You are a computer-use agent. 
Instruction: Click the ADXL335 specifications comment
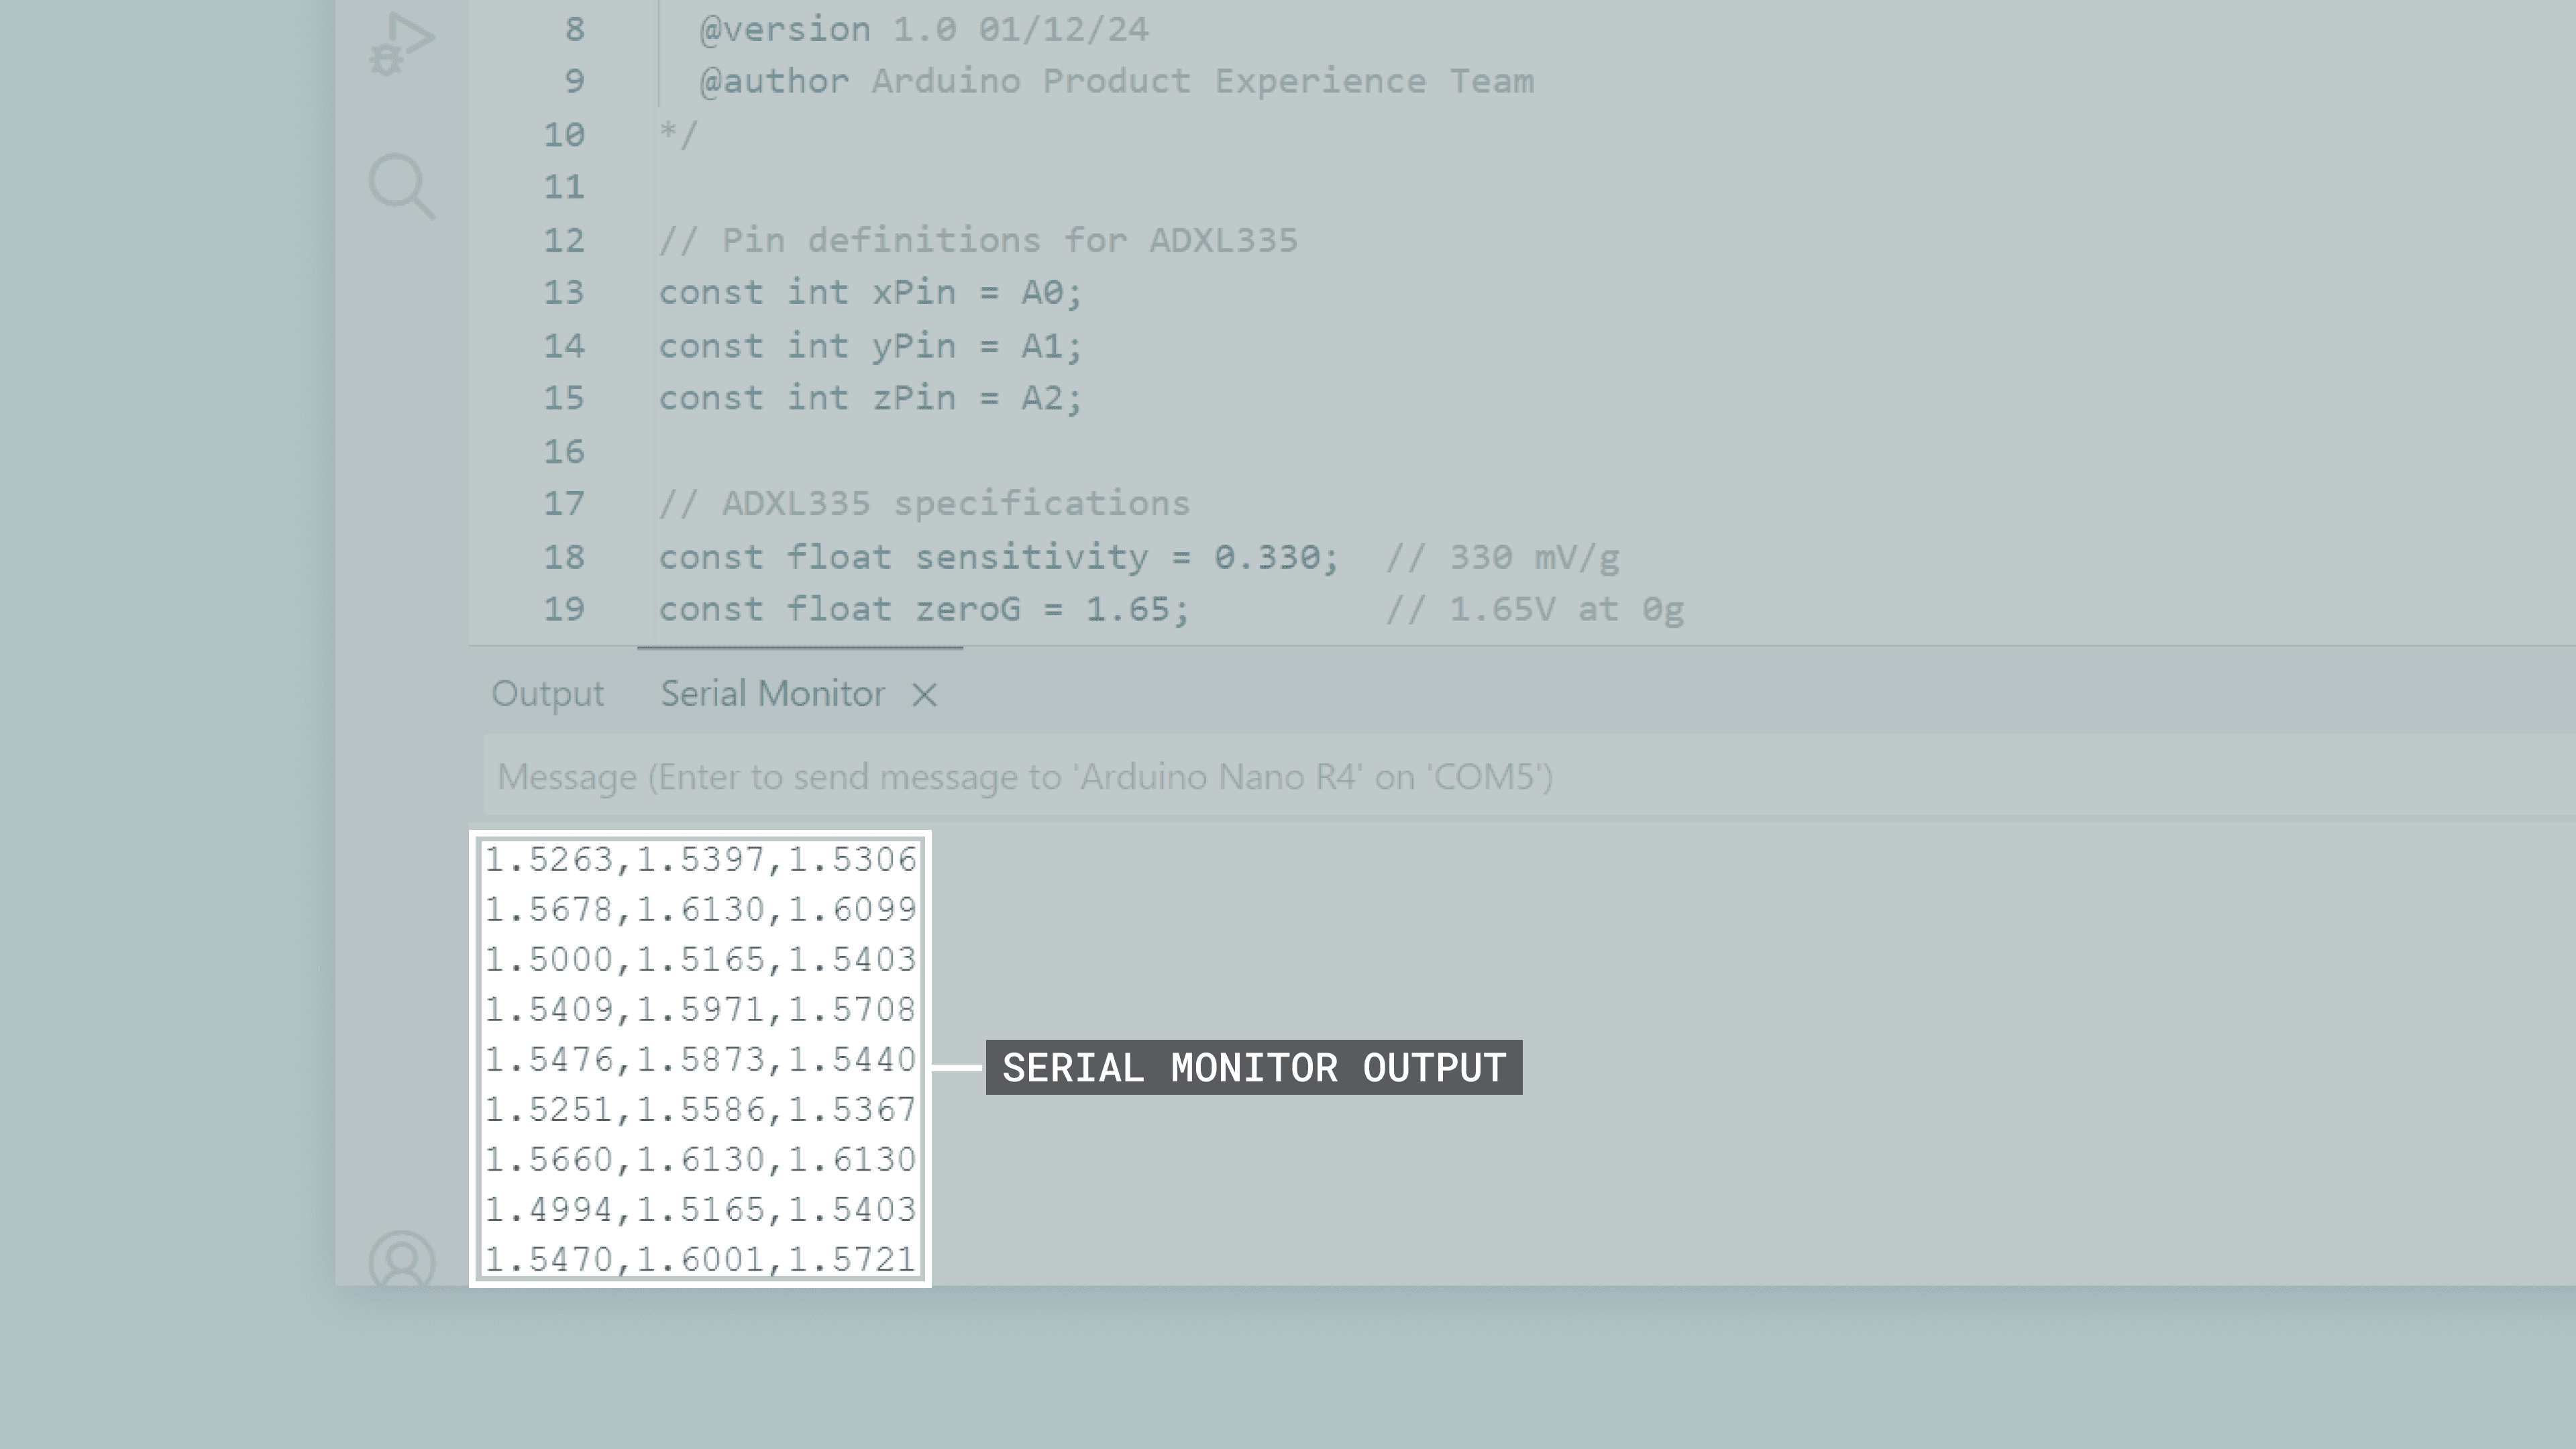[x=924, y=504]
